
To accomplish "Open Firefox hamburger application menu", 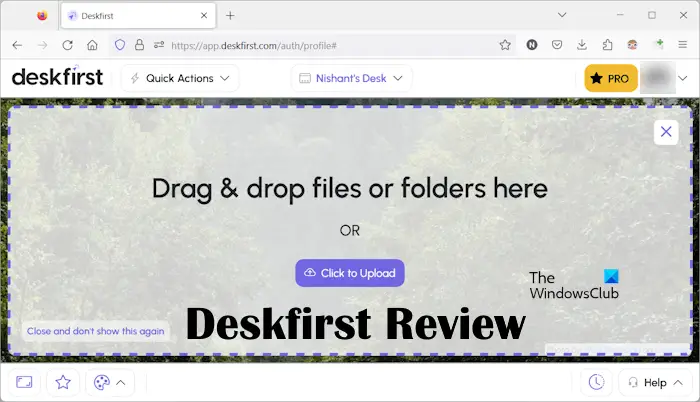I will tap(683, 45).
